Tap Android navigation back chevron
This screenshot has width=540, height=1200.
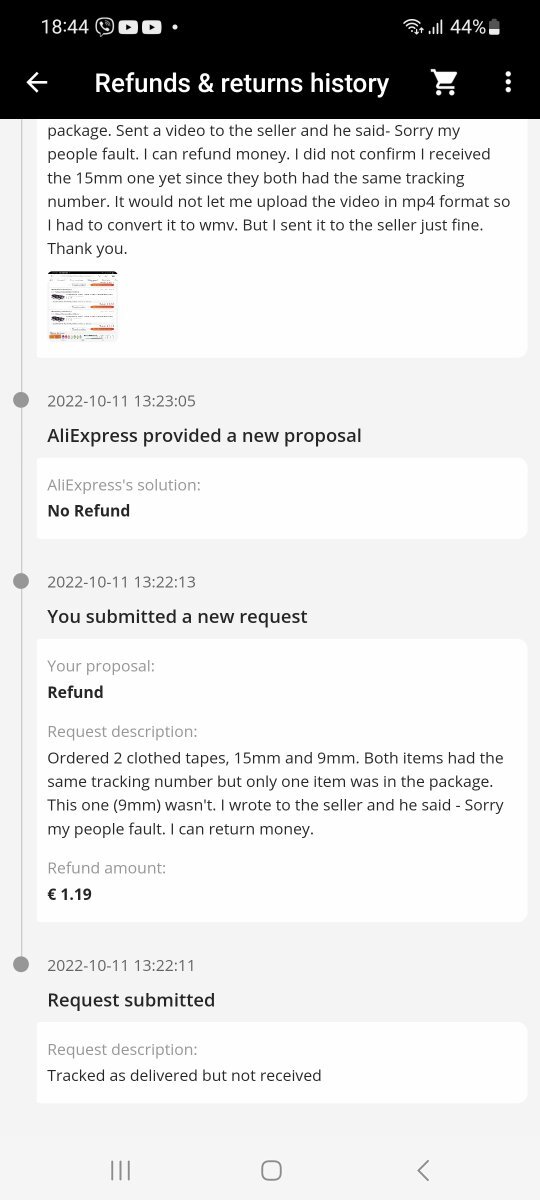423,1170
